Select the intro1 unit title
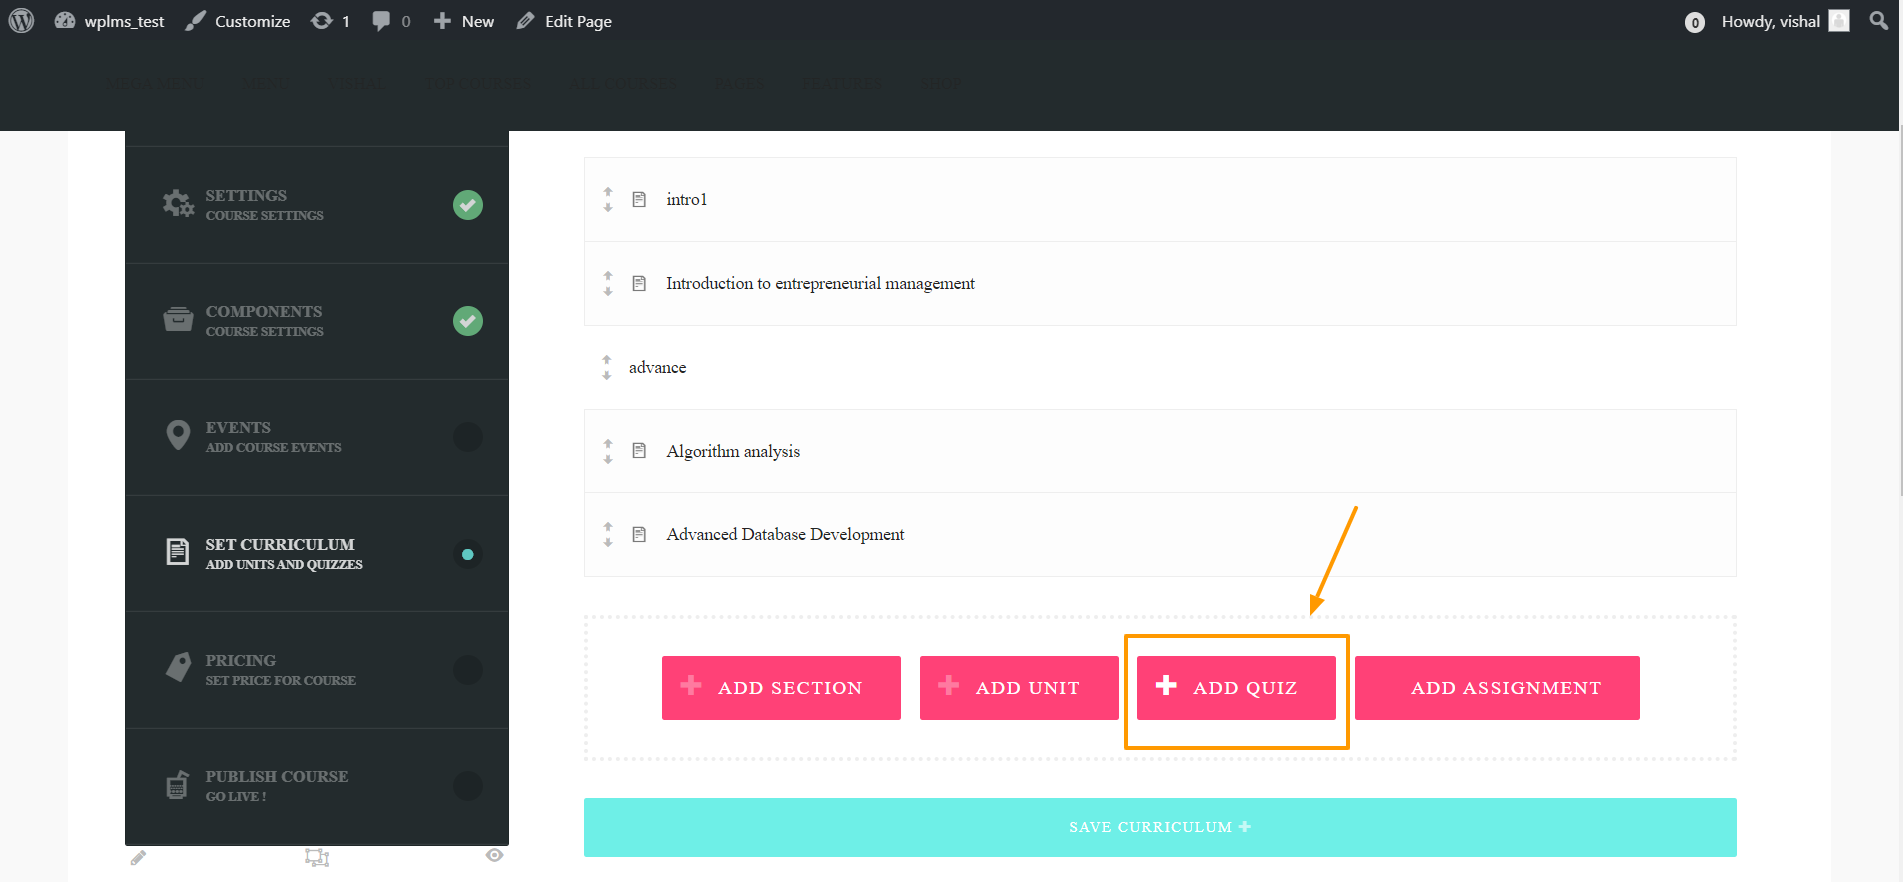Viewport: 1903px width, 882px height. tap(687, 200)
